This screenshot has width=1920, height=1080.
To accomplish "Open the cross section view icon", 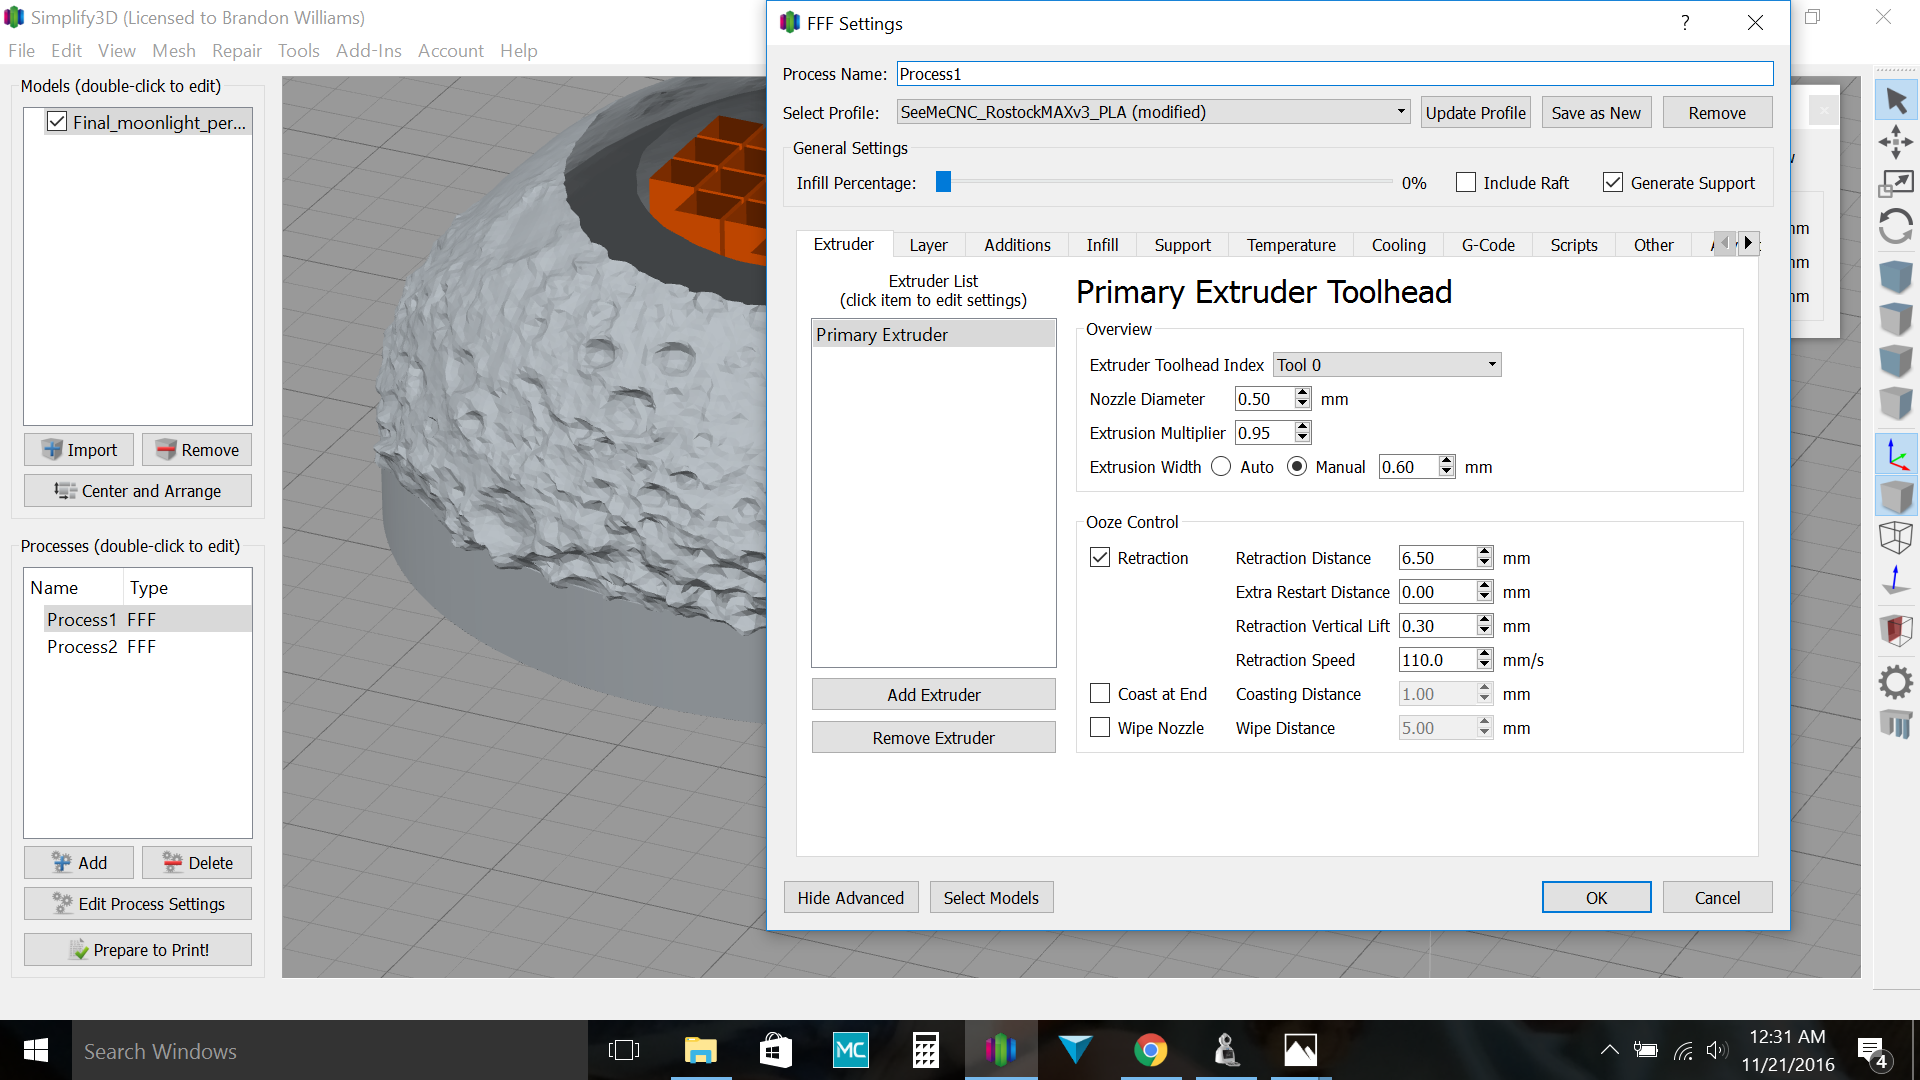I will [1896, 630].
